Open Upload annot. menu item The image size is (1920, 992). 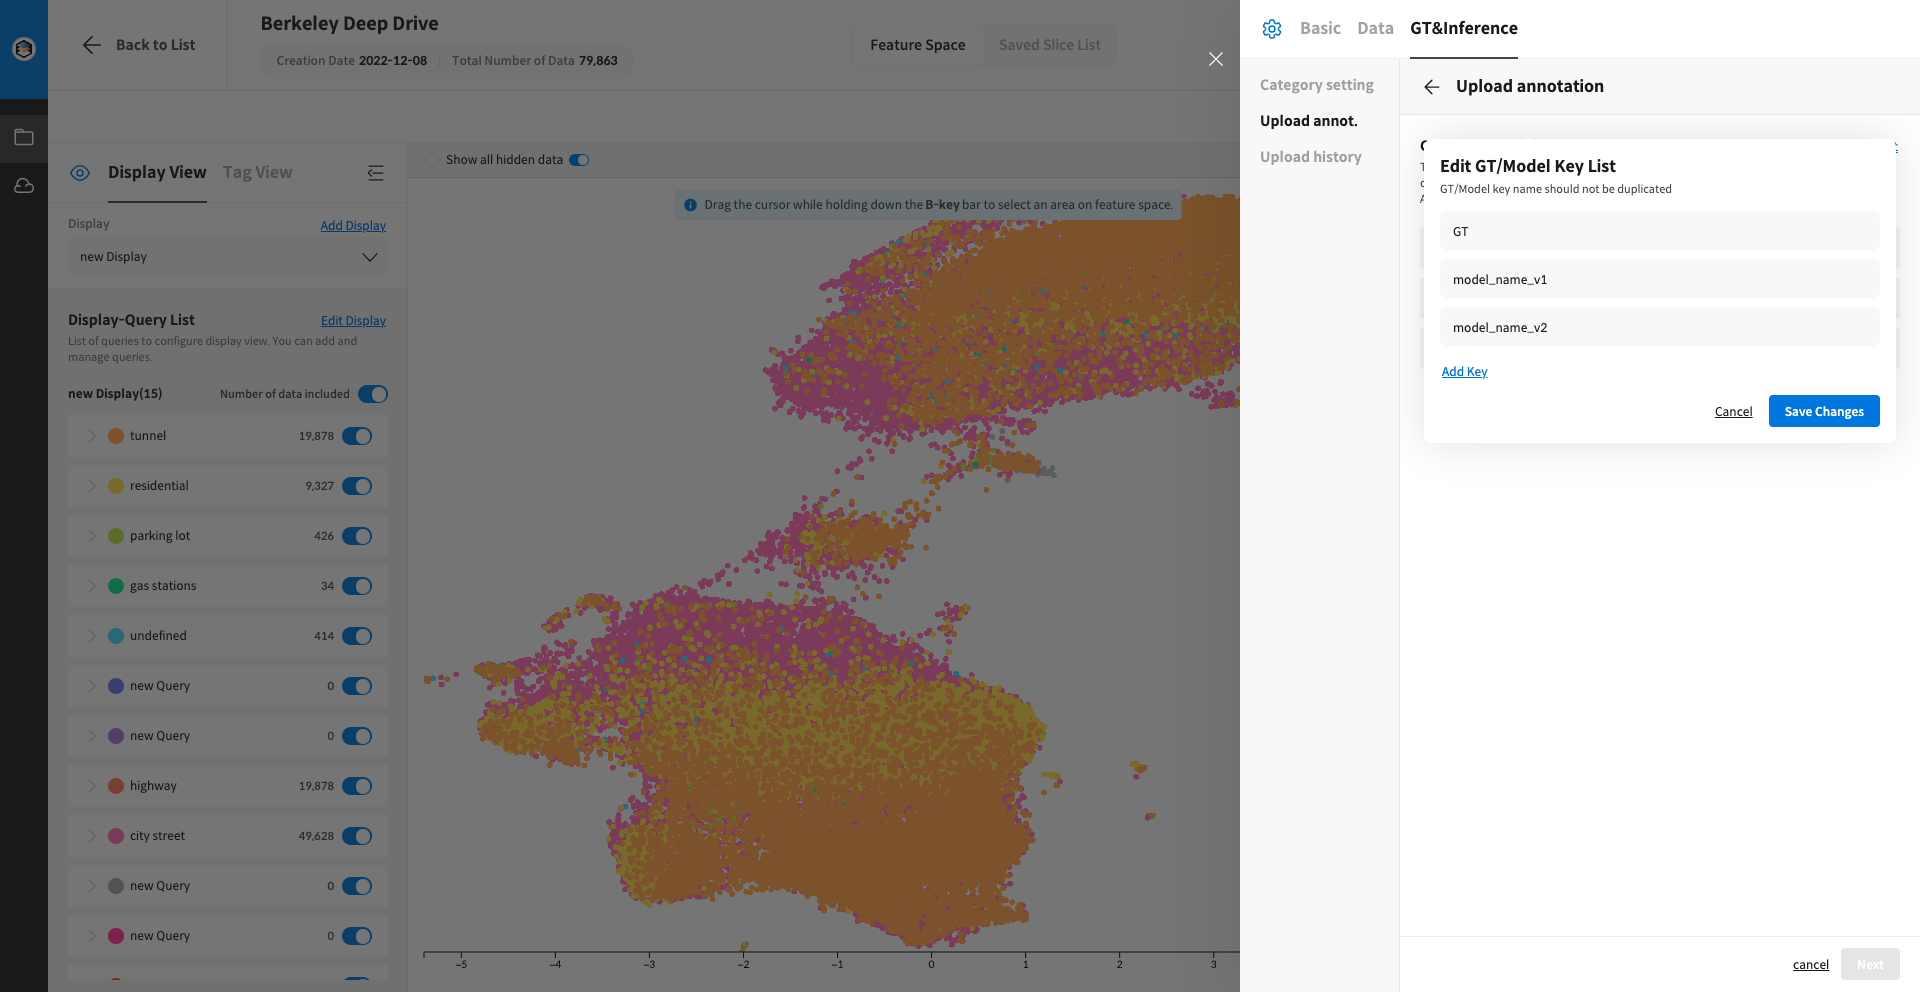(1308, 121)
